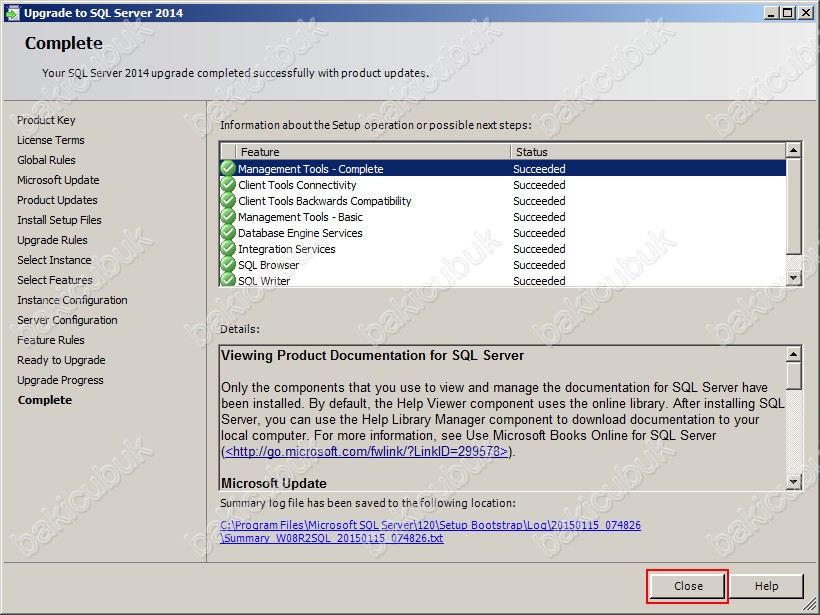Click the Product Updates step
Image resolution: width=820 pixels, height=615 pixels.
pyautogui.click(x=57, y=200)
